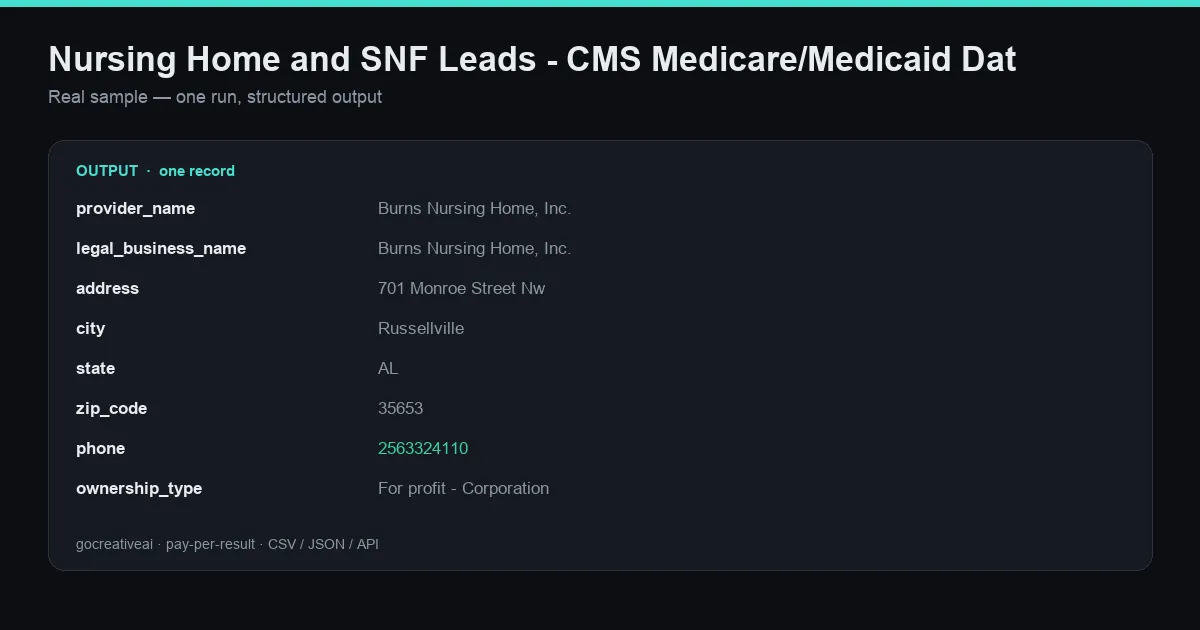Screen dimensions: 1200x630
Task: Select the ownership_type field label
Action: tap(139, 488)
